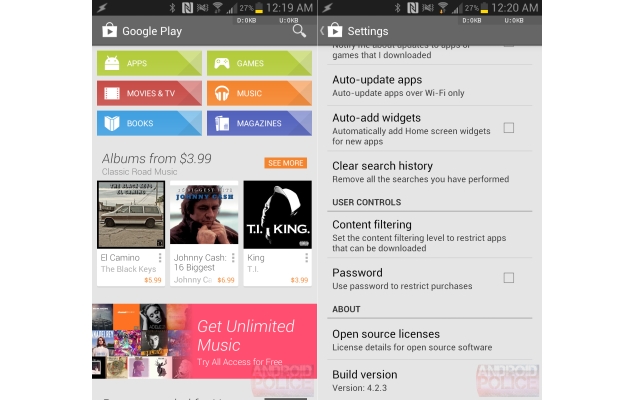Open the Auto-update apps setting
The image size is (635, 400).
430,85
